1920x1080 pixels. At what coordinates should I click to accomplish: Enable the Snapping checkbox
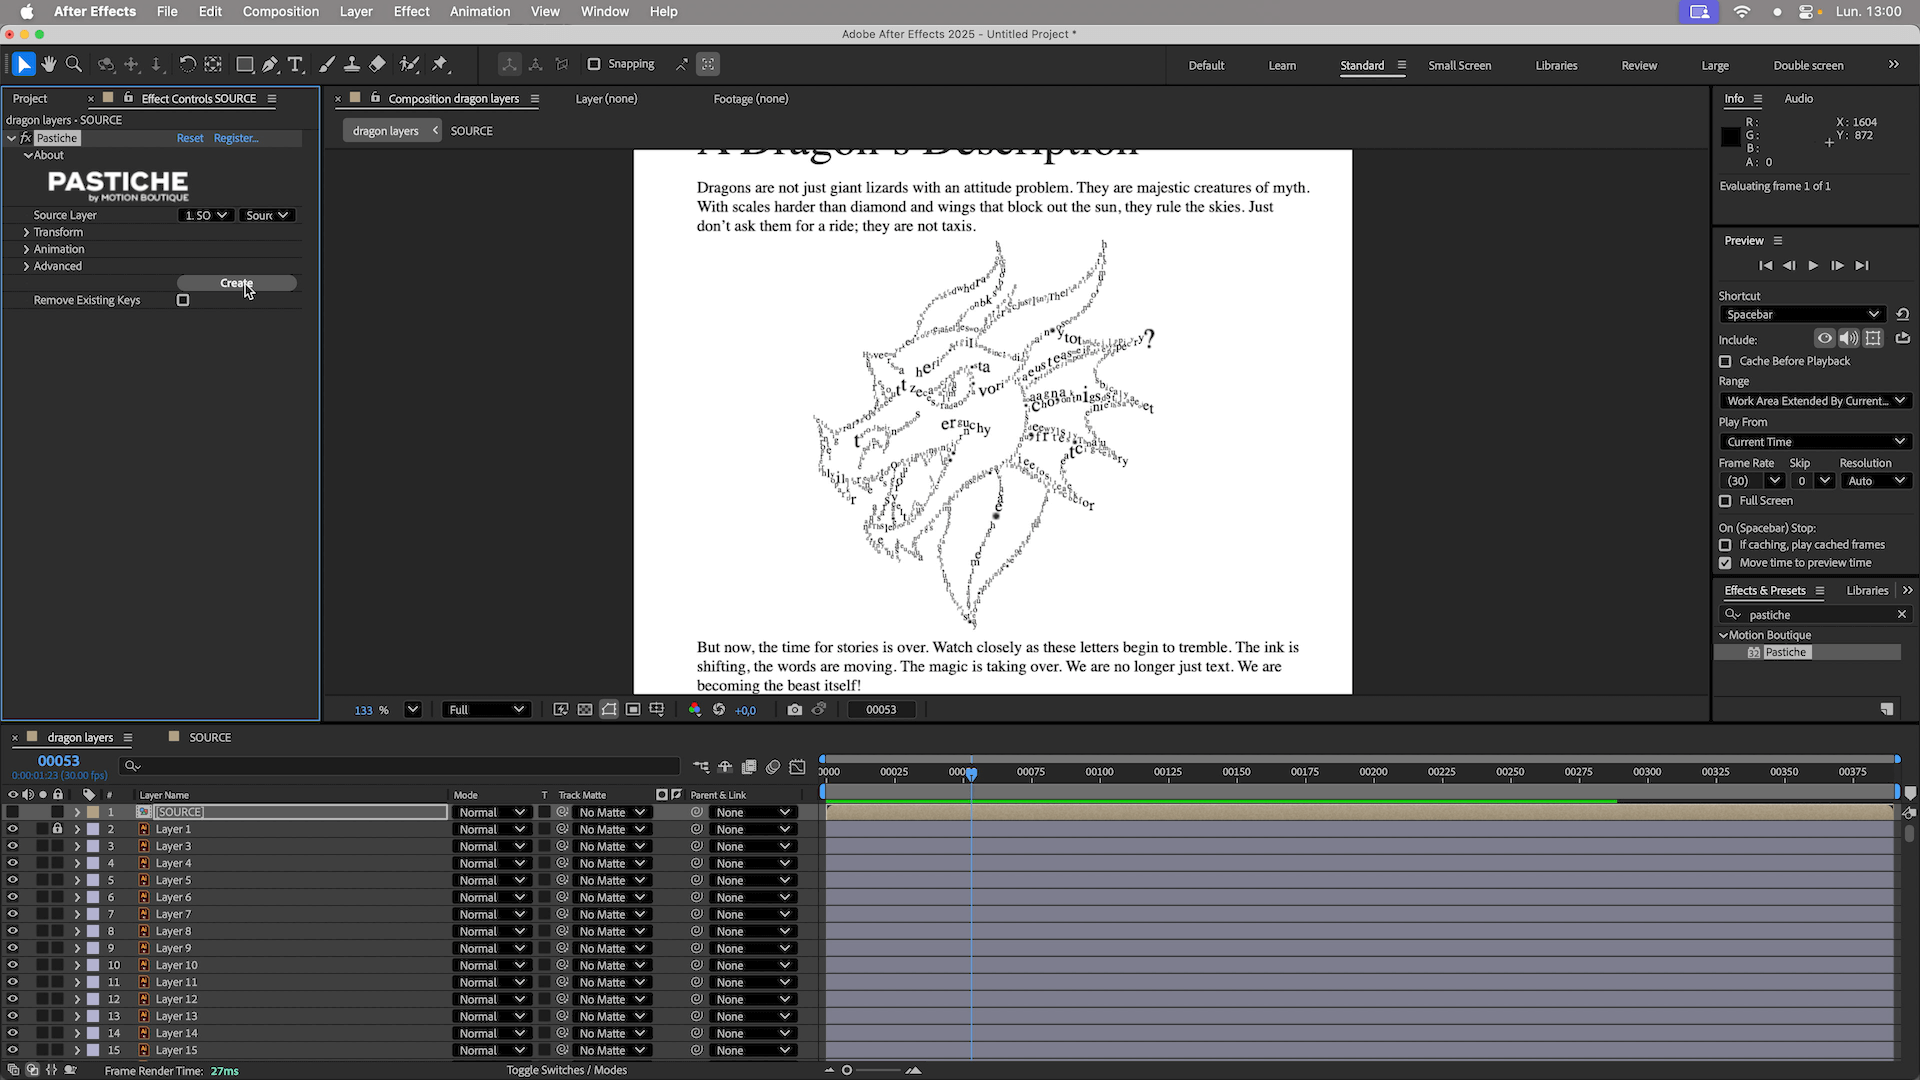click(x=594, y=64)
